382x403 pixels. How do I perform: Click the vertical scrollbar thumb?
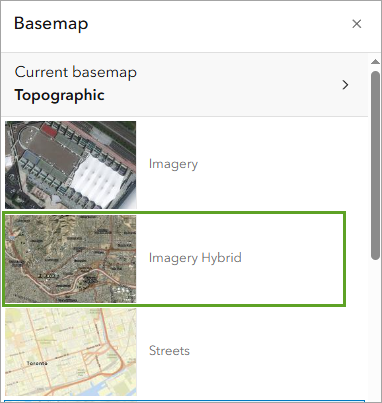[375, 165]
